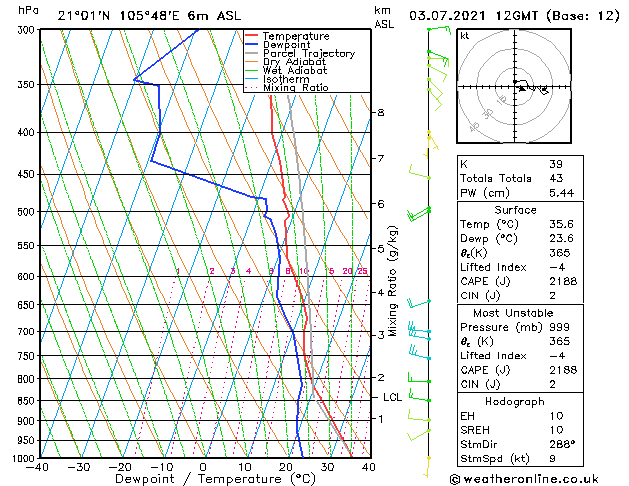
Task: Select the PW (cm) value 5.44
Action: tap(562, 193)
